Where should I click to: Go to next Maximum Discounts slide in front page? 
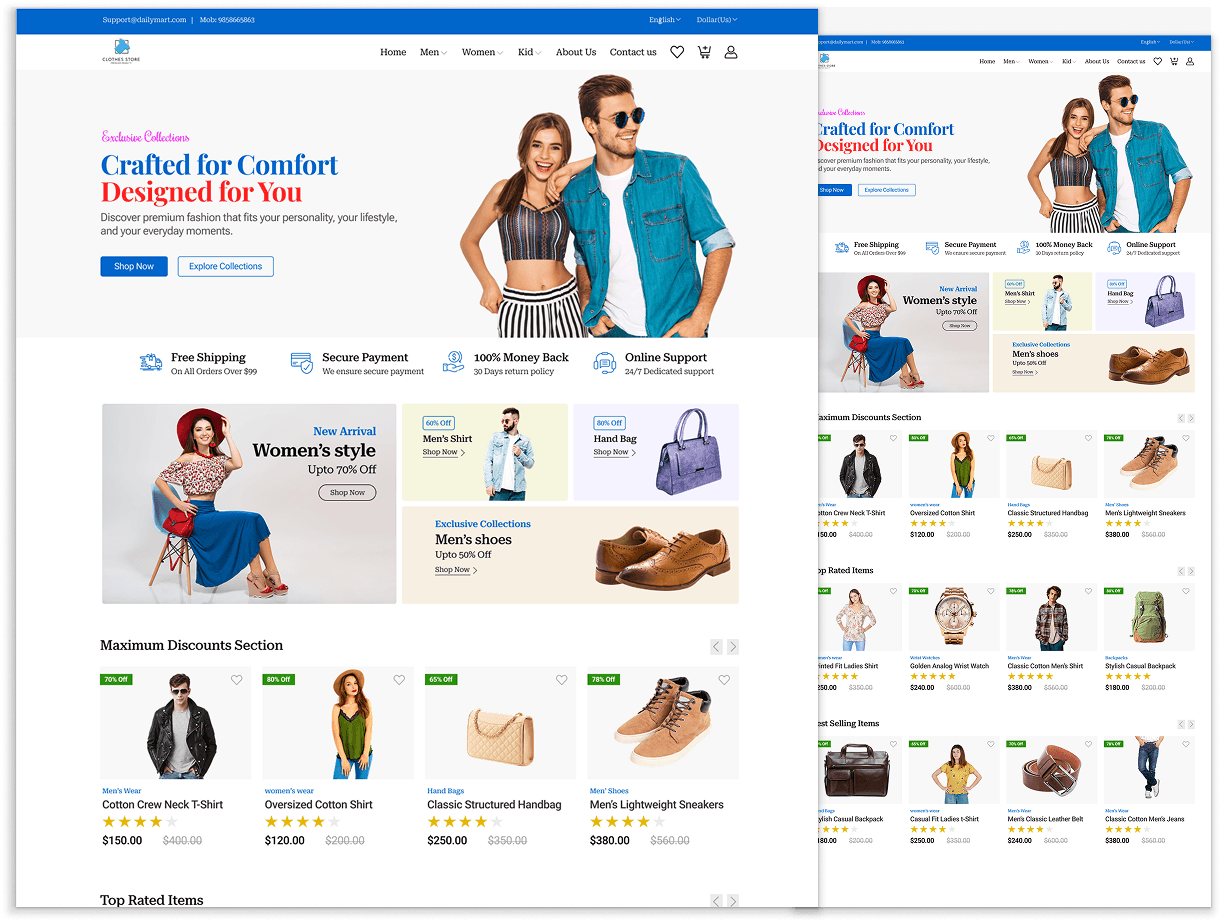pos(733,647)
